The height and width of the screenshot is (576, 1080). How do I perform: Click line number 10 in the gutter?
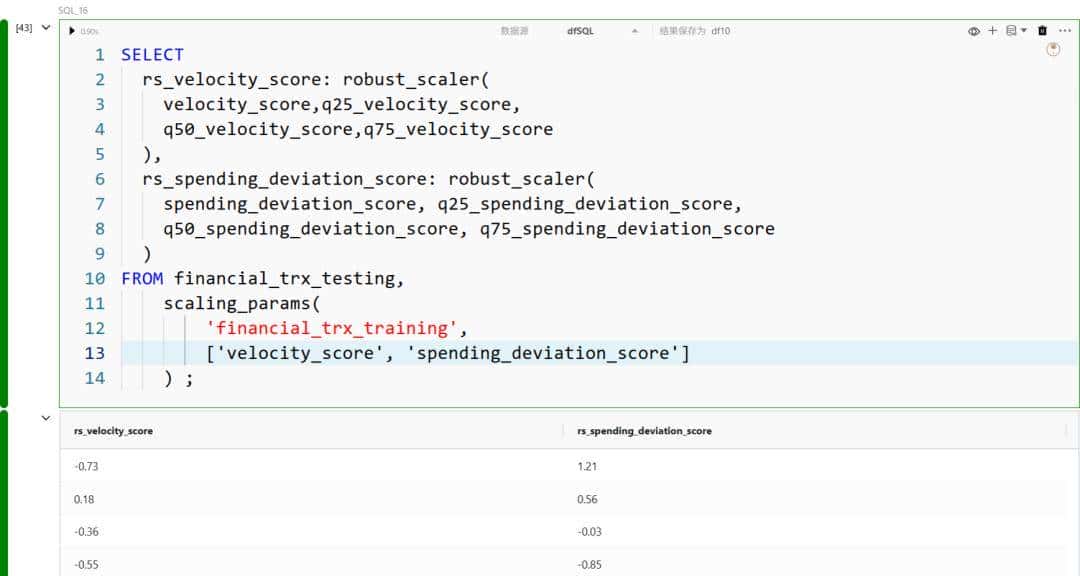[95, 278]
